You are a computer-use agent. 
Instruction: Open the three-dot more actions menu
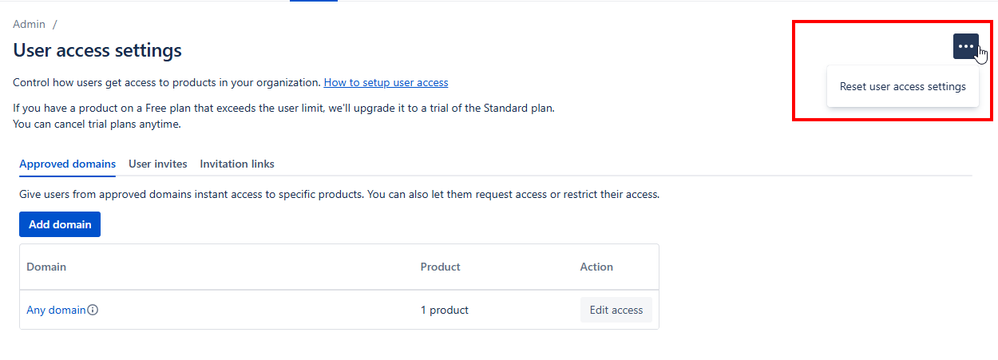click(x=966, y=46)
